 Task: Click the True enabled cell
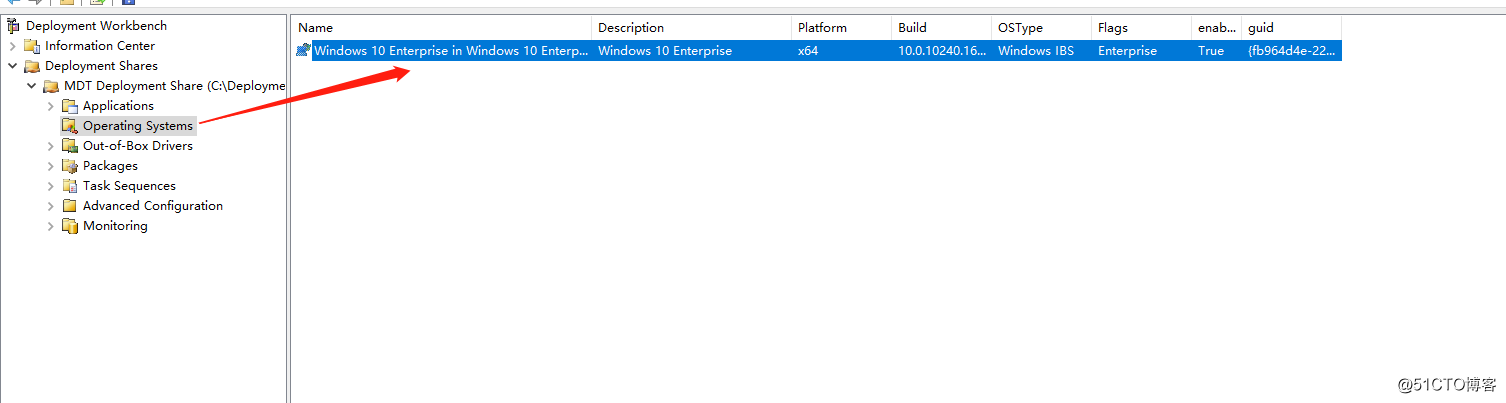coord(1211,51)
